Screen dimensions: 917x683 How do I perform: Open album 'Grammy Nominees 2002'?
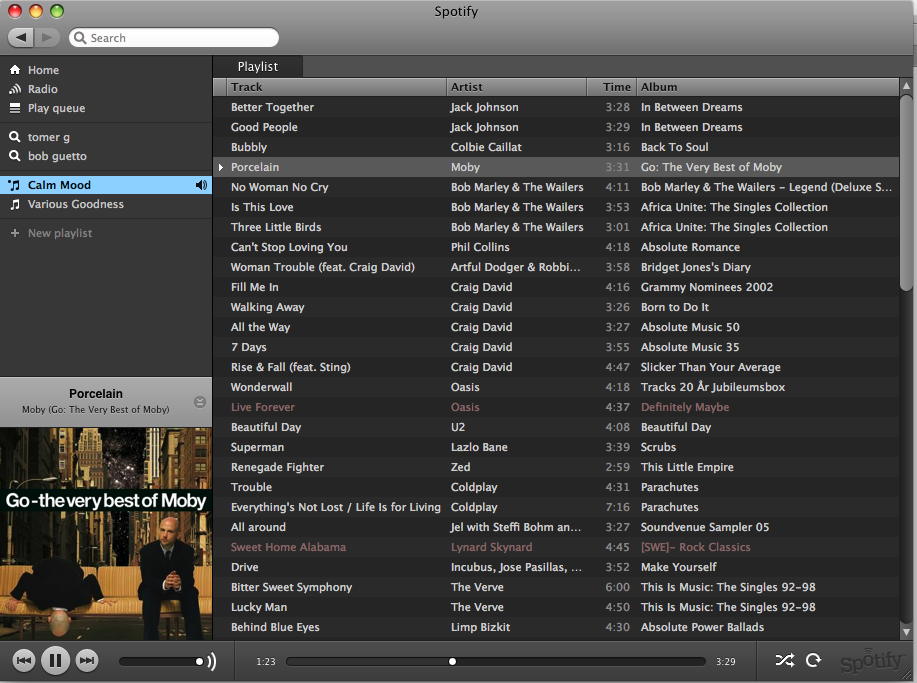(x=707, y=287)
